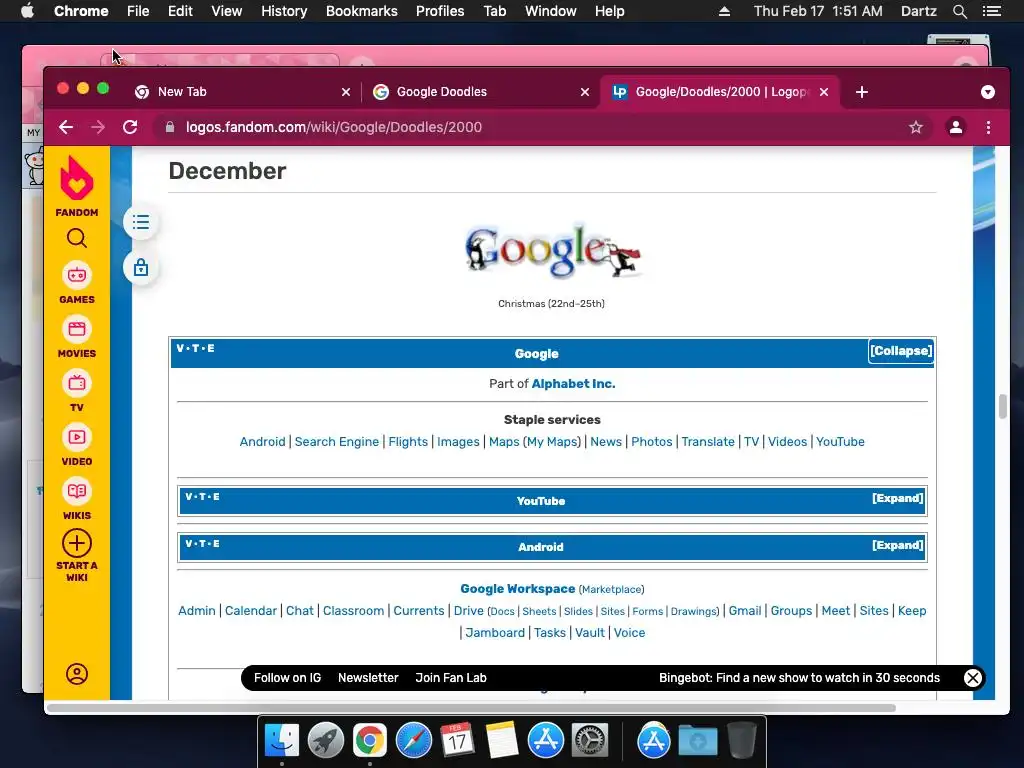
Task: Open Chrome from the Dock
Action: pyautogui.click(x=370, y=741)
